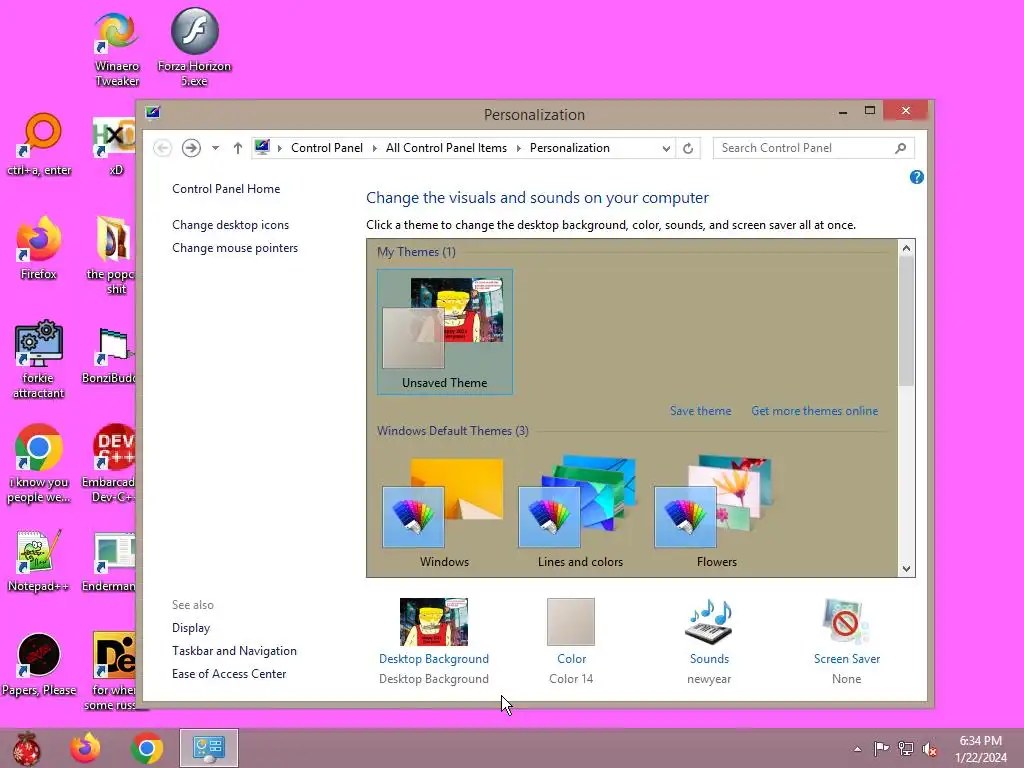The image size is (1024, 768).
Task: Expand root breadcrumb arrow before Control Panel
Action: [280, 148]
